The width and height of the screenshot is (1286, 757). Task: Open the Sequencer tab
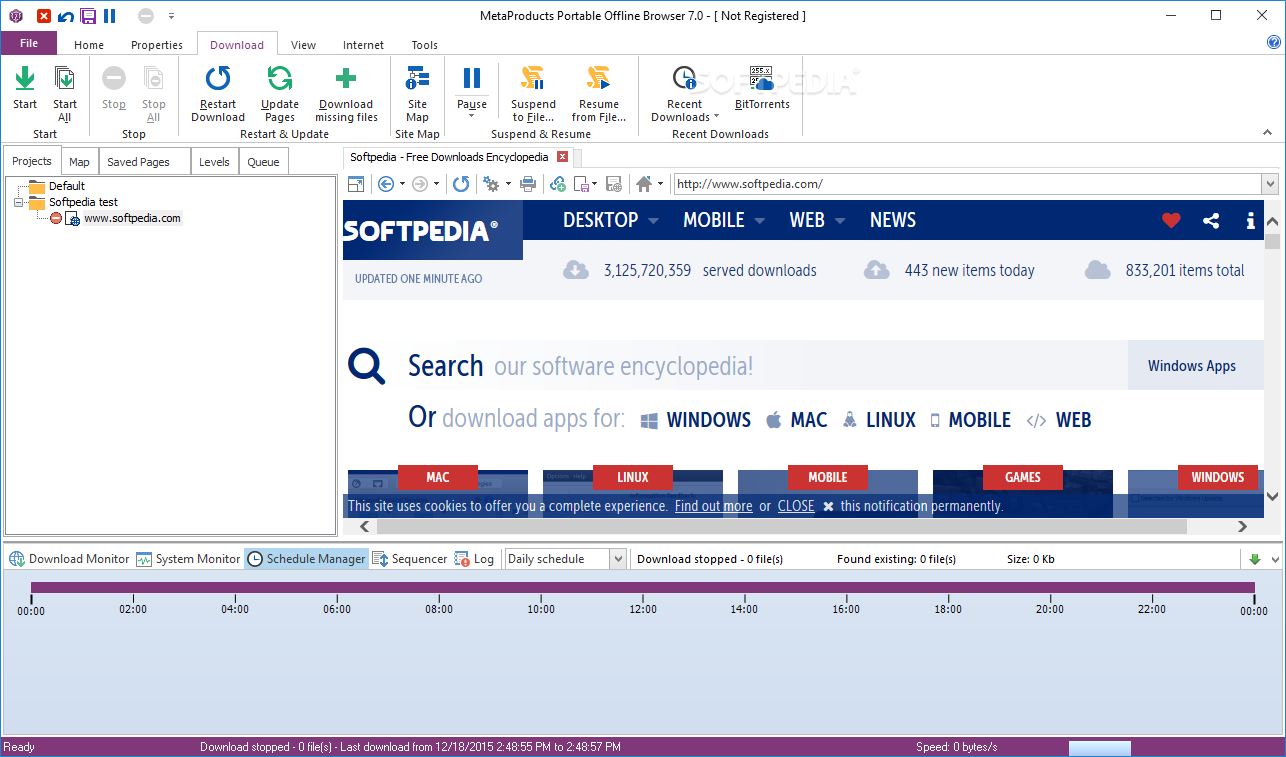[x=410, y=559]
